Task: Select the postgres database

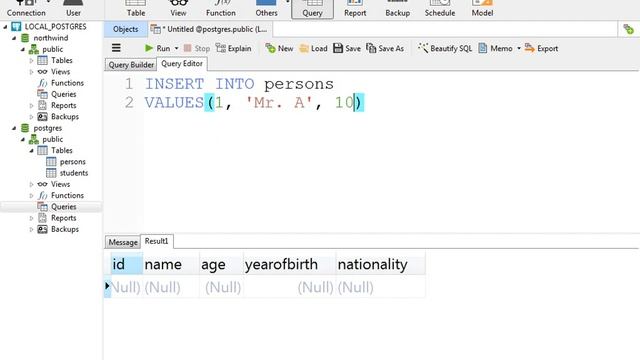Action: [48, 128]
